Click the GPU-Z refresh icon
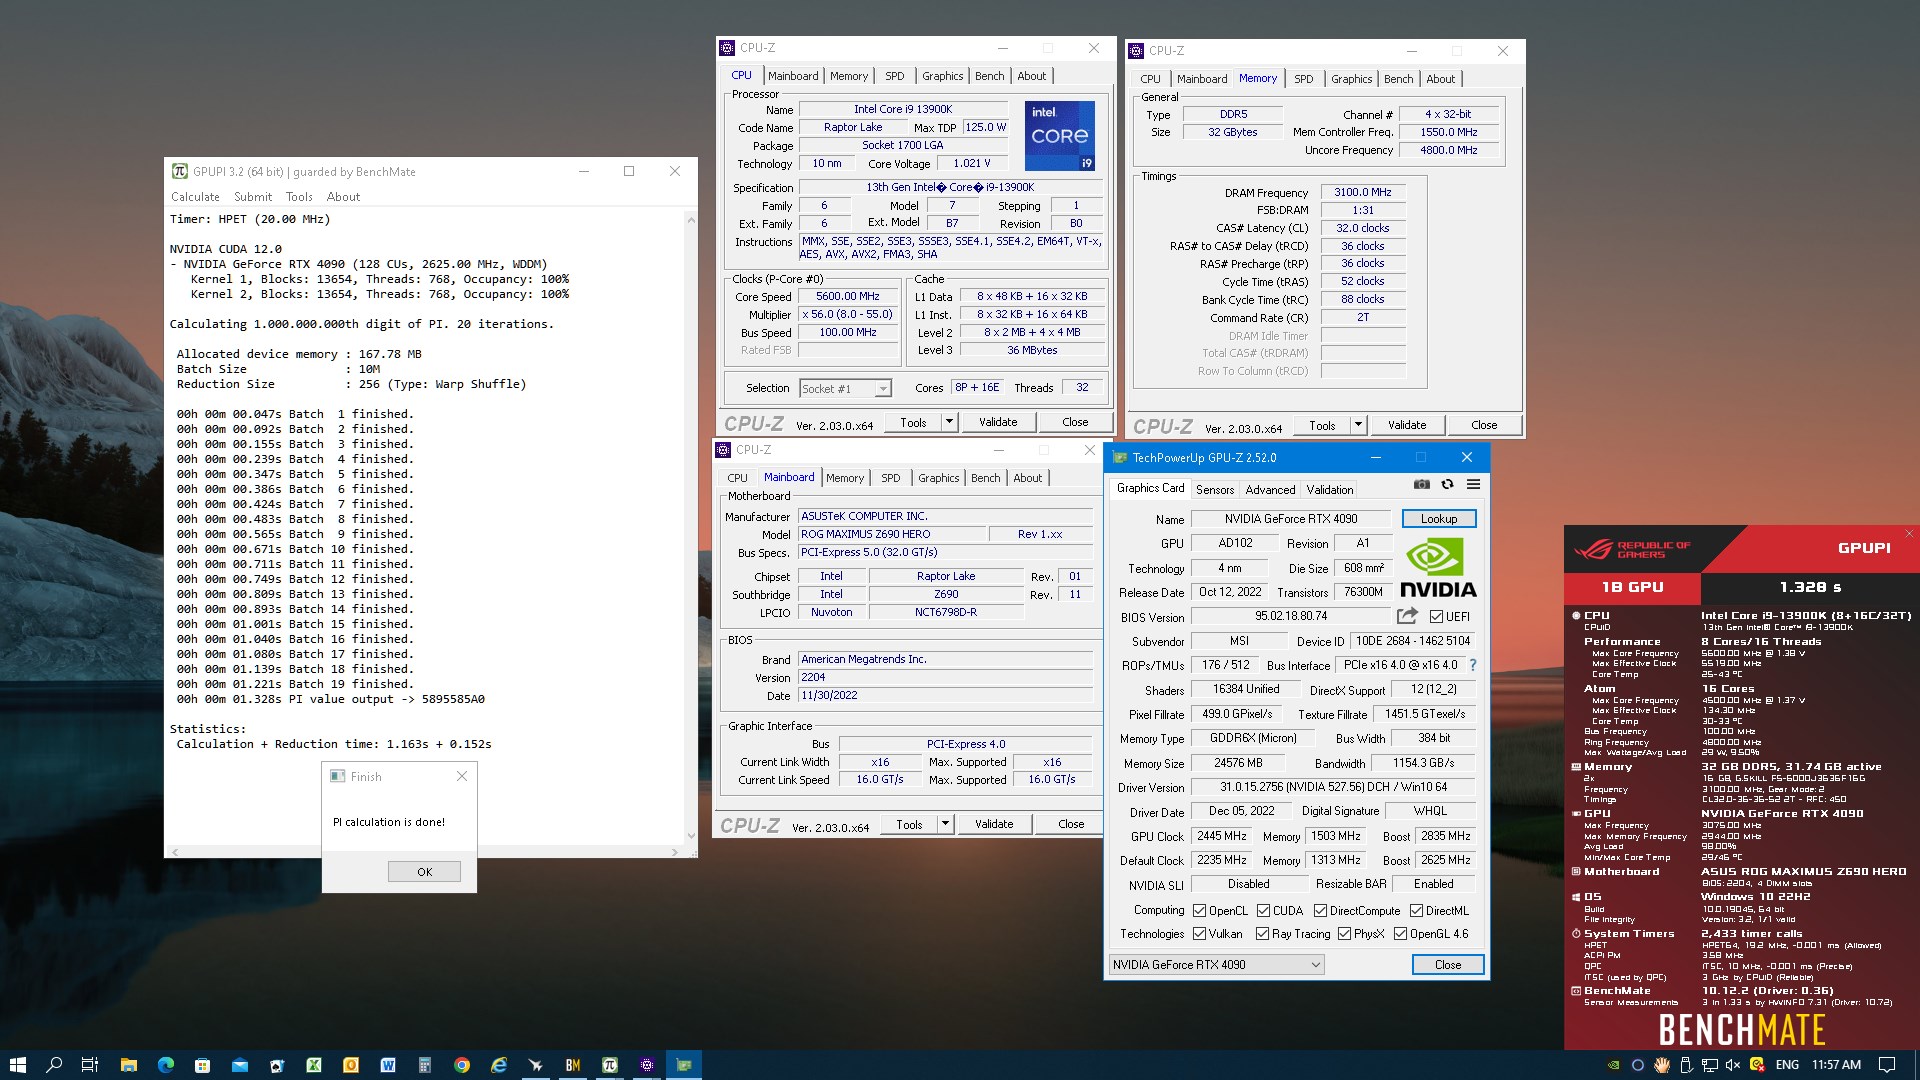The height and width of the screenshot is (1080, 1920). (x=1447, y=485)
